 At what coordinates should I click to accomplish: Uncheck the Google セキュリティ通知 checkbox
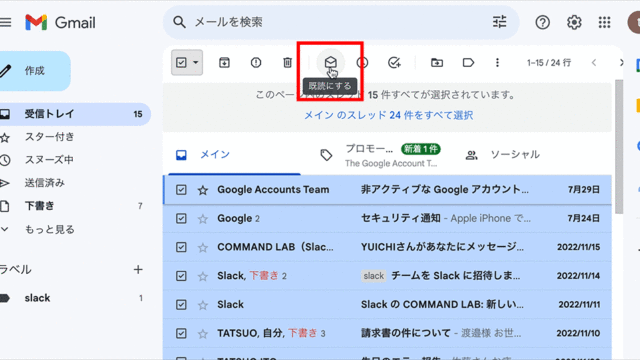click(x=181, y=218)
